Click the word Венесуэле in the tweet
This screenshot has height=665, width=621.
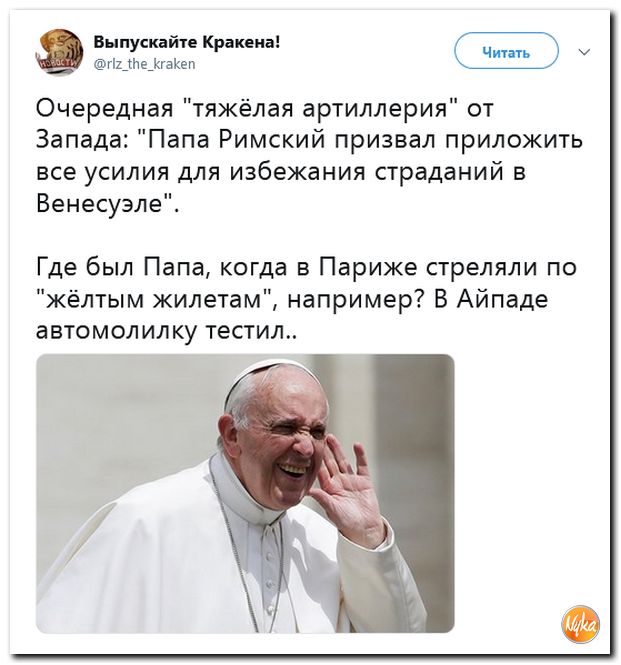100,204
